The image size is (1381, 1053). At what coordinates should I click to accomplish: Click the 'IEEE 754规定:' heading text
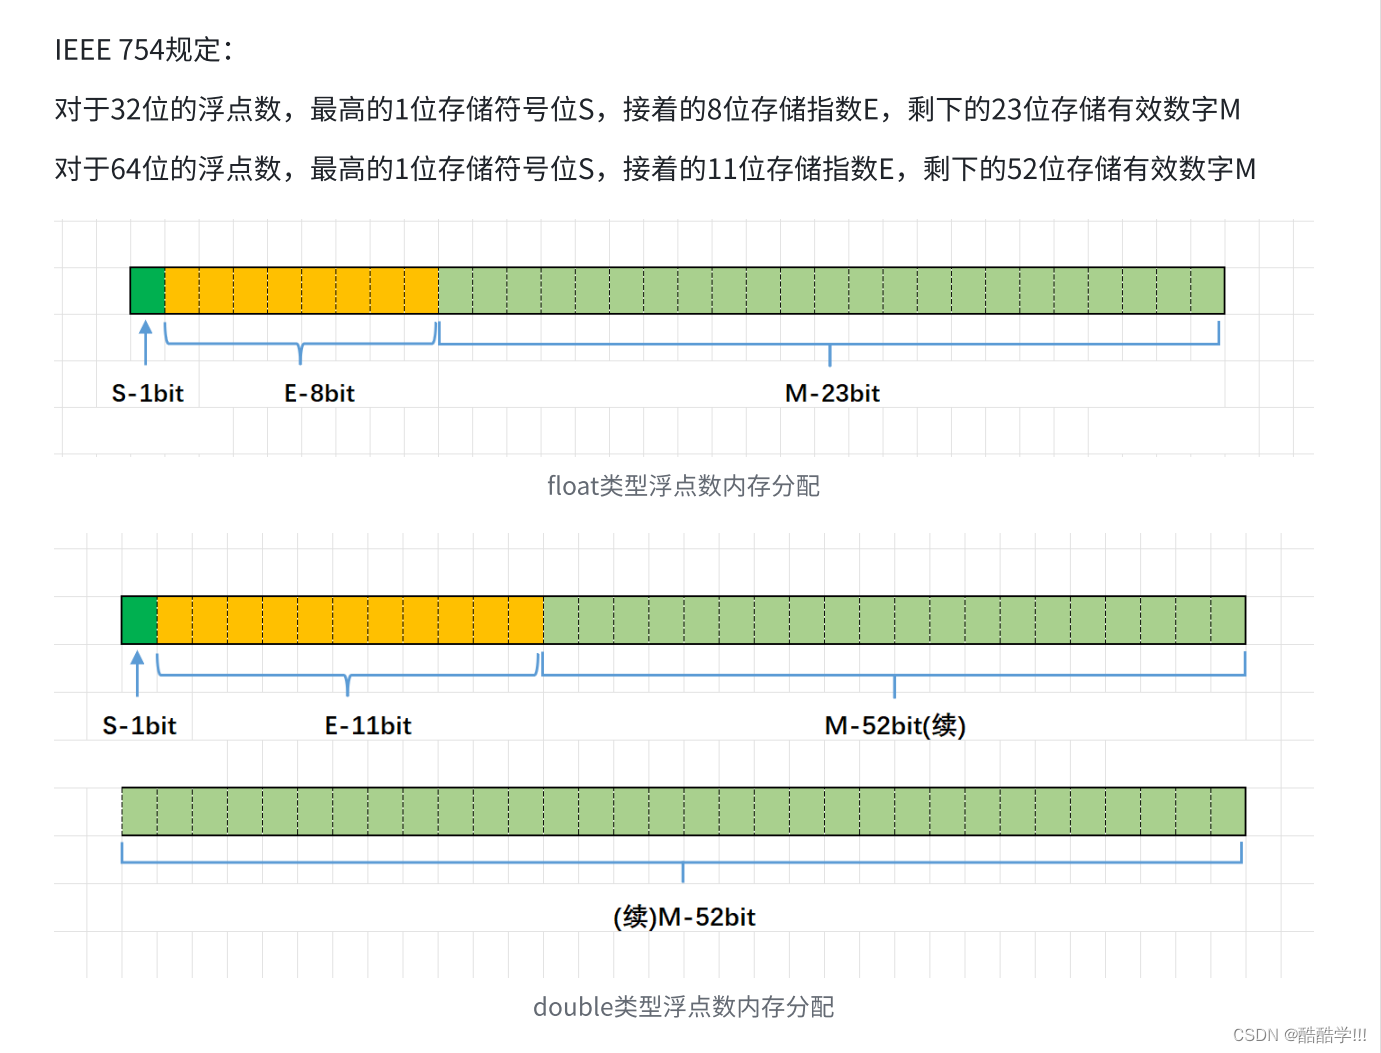(144, 49)
